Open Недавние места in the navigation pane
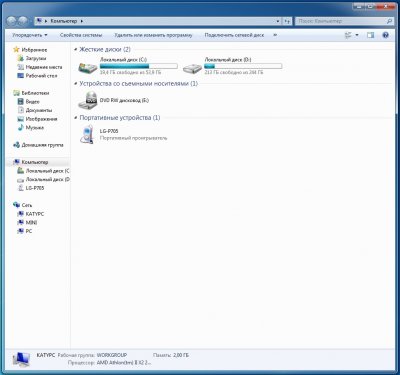Viewport: 400px width, 375px height. pyautogui.click(x=44, y=67)
